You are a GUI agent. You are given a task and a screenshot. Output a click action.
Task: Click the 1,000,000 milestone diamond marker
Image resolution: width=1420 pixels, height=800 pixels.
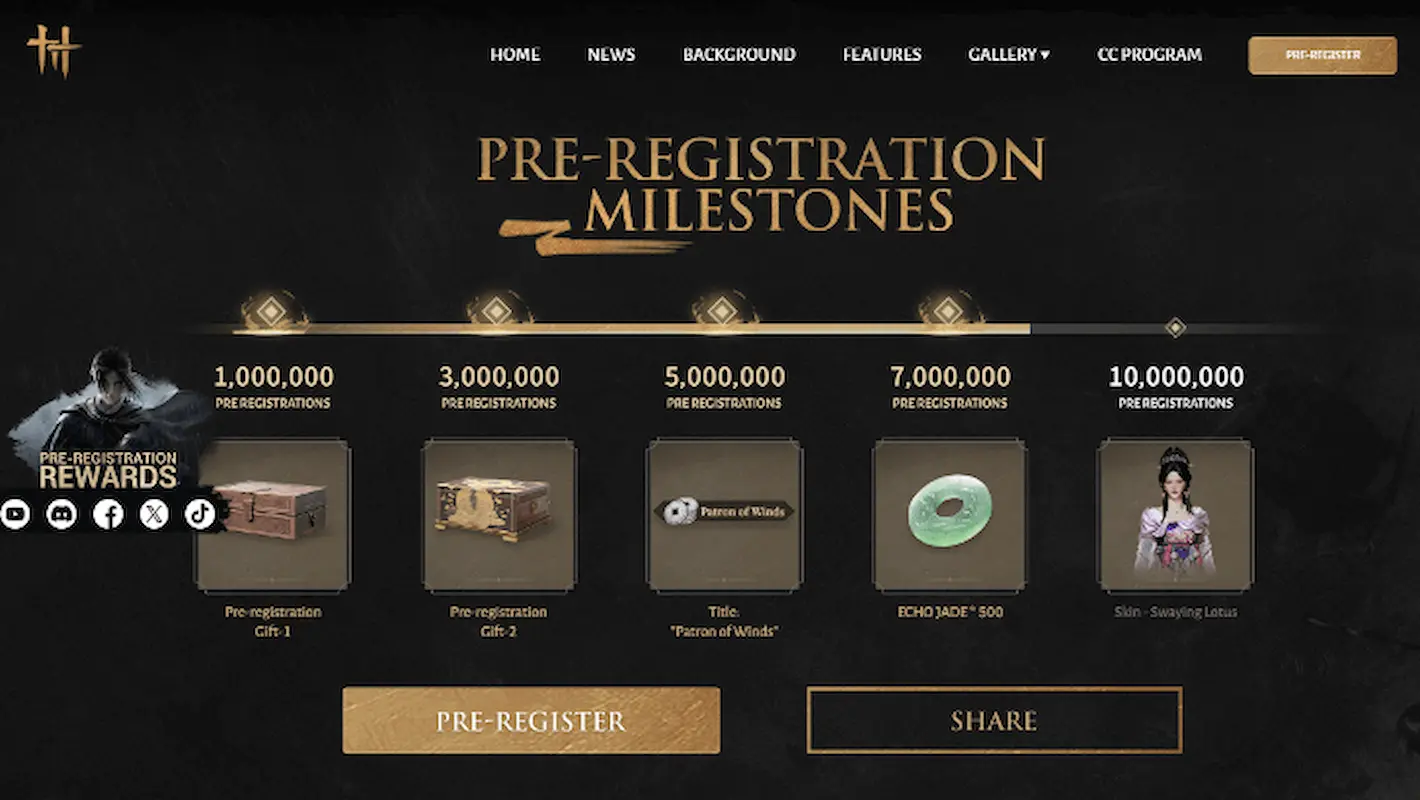(x=272, y=313)
